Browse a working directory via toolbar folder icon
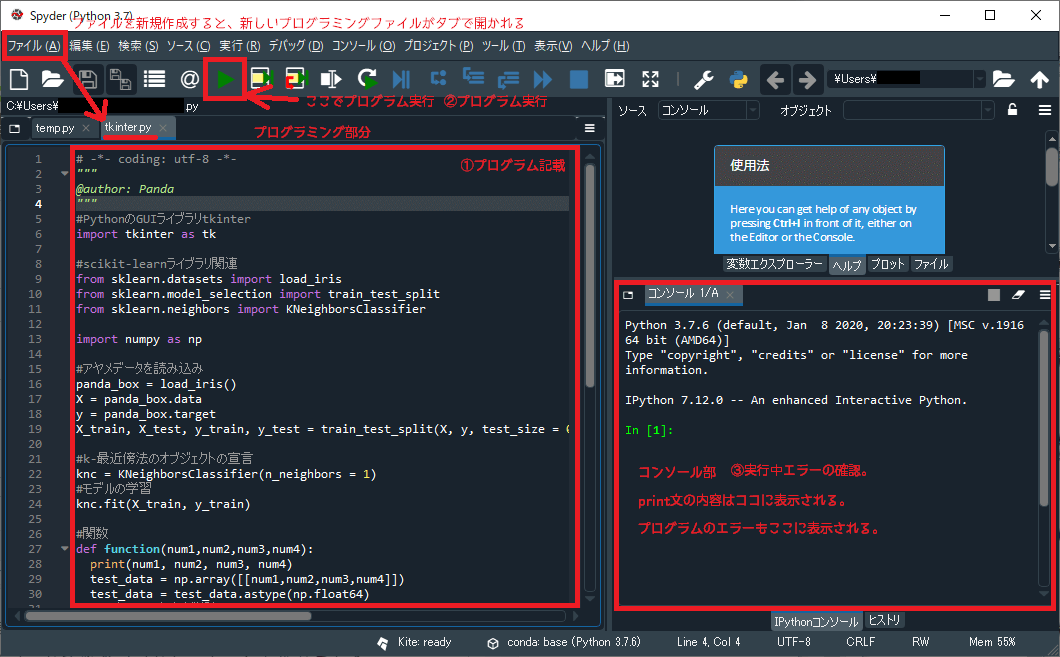The image size is (1060, 657). 1003,79
